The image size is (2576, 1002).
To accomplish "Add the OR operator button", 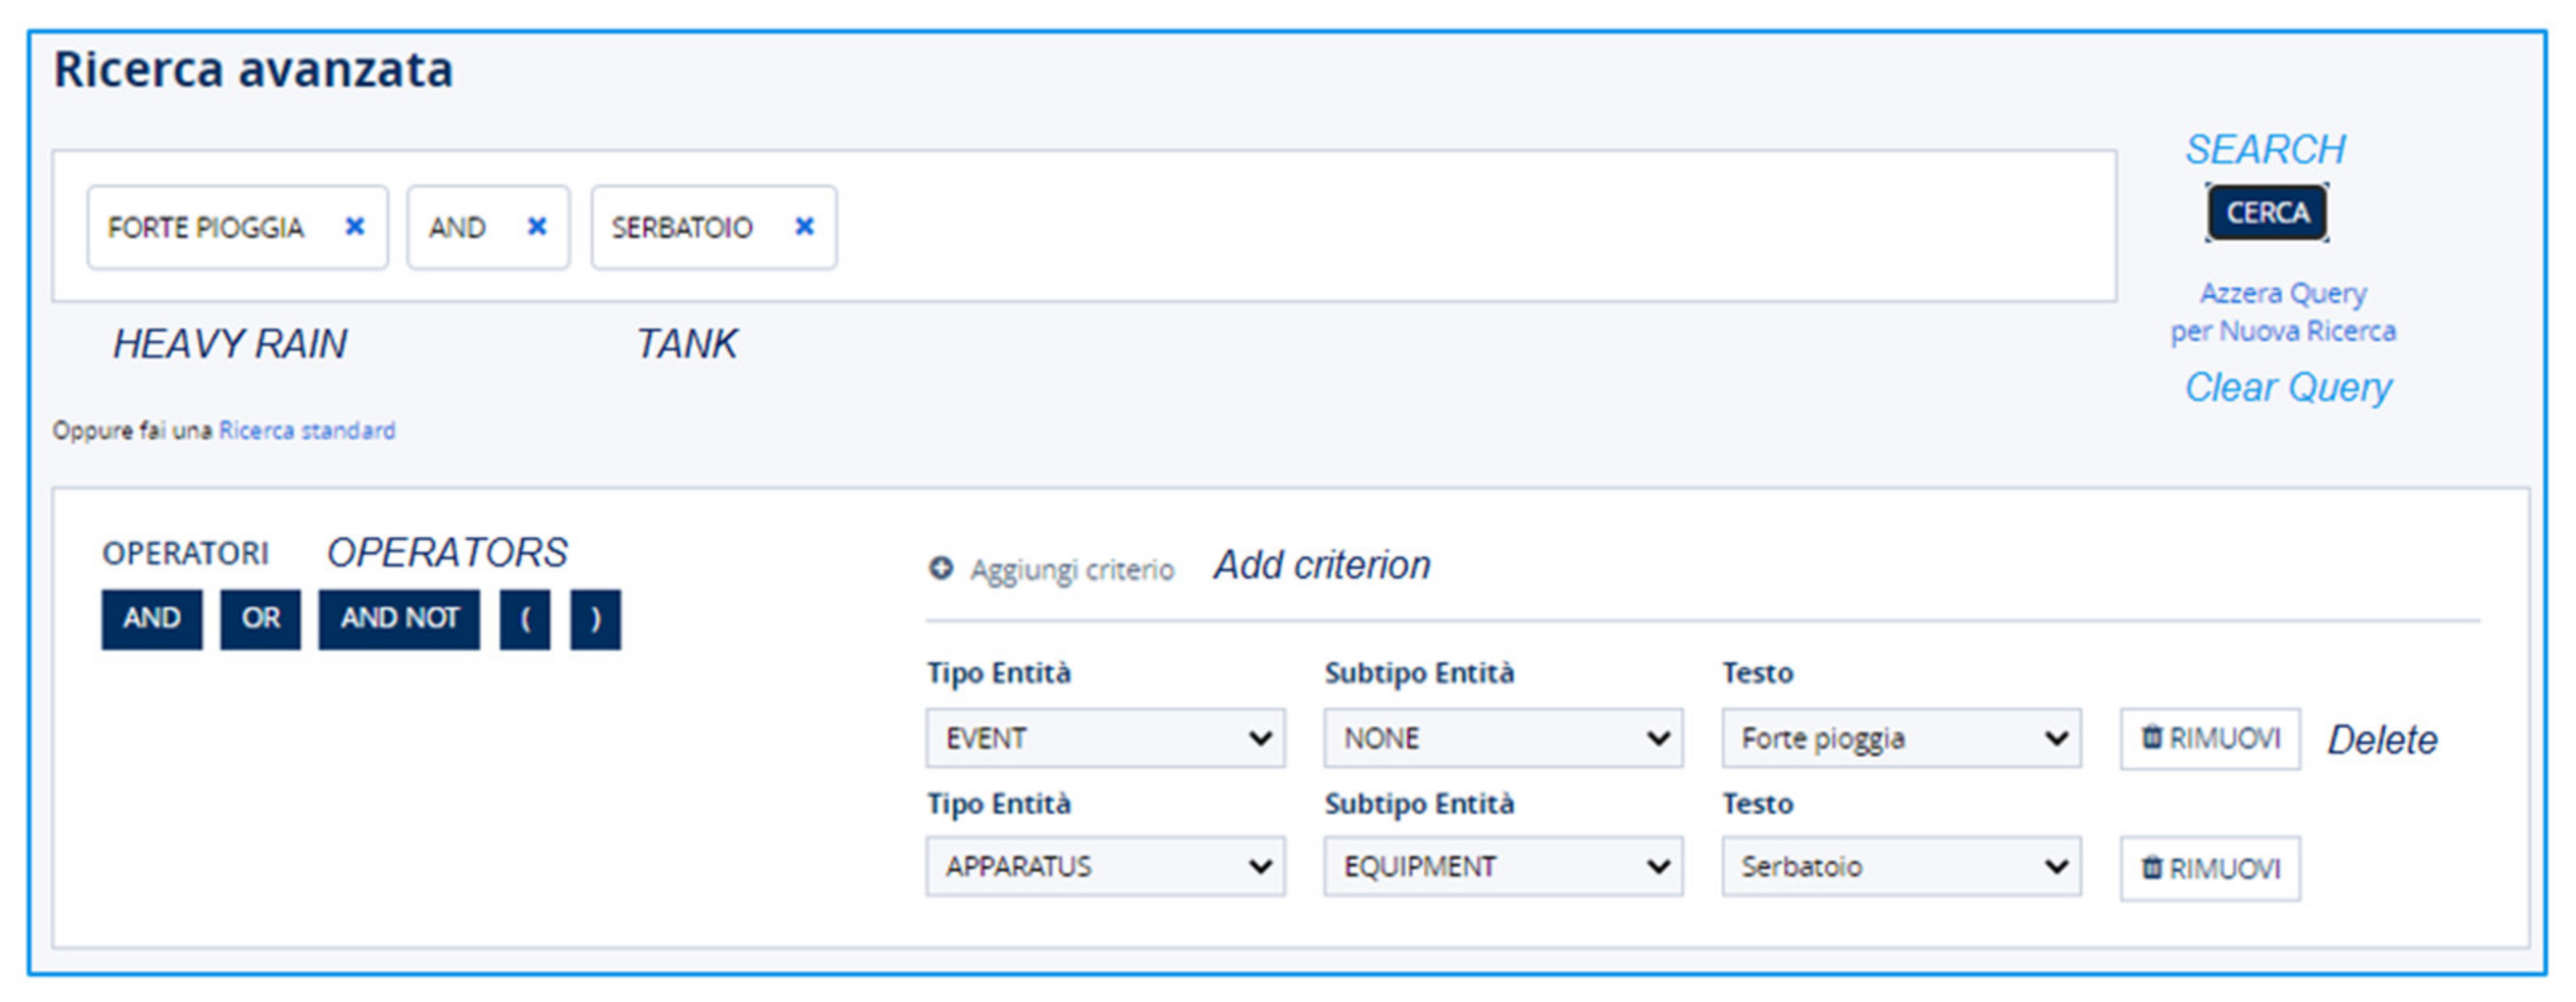I will pyautogui.click(x=260, y=619).
